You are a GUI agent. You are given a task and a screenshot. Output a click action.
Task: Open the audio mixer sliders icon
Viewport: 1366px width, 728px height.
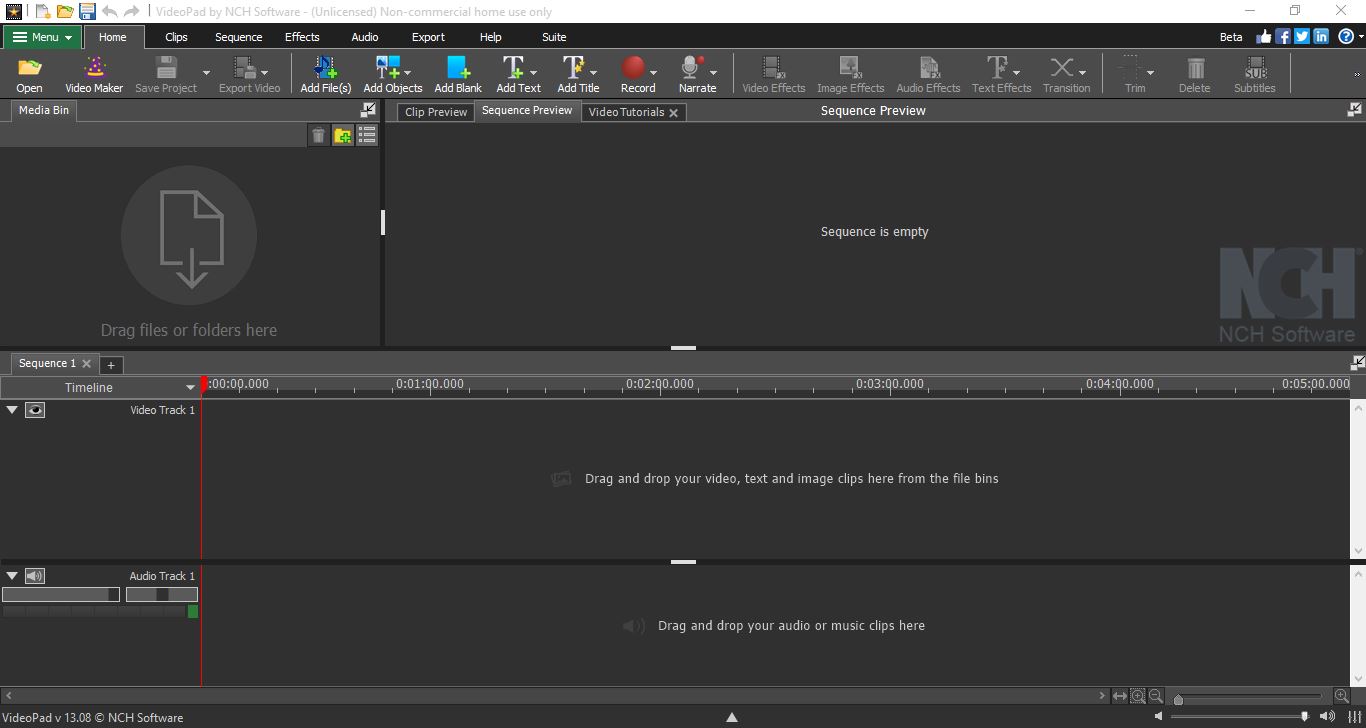1355,717
